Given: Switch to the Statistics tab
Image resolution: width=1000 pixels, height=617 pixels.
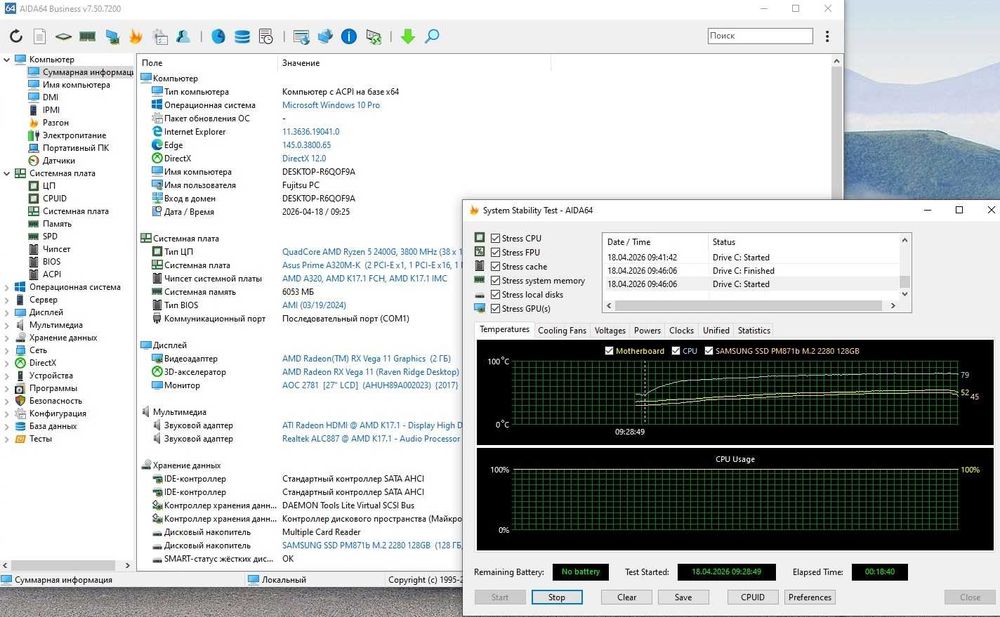Looking at the screenshot, I should tap(754, 331).
